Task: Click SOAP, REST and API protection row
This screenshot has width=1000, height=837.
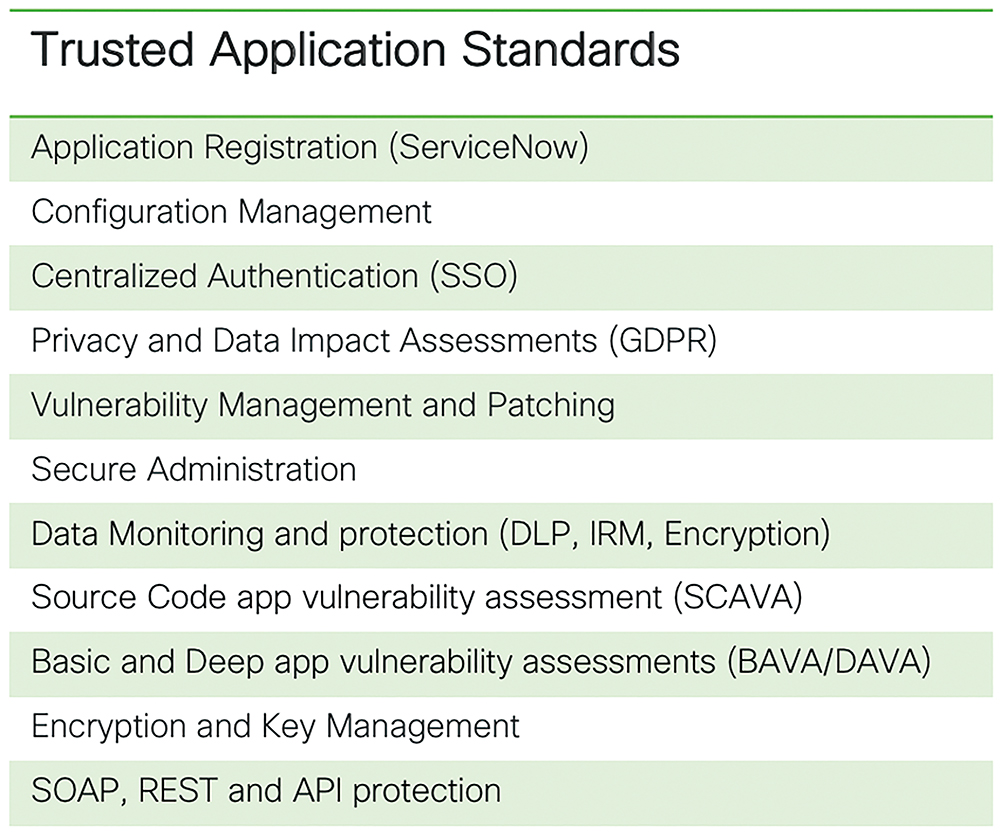Action: (501, 792)
